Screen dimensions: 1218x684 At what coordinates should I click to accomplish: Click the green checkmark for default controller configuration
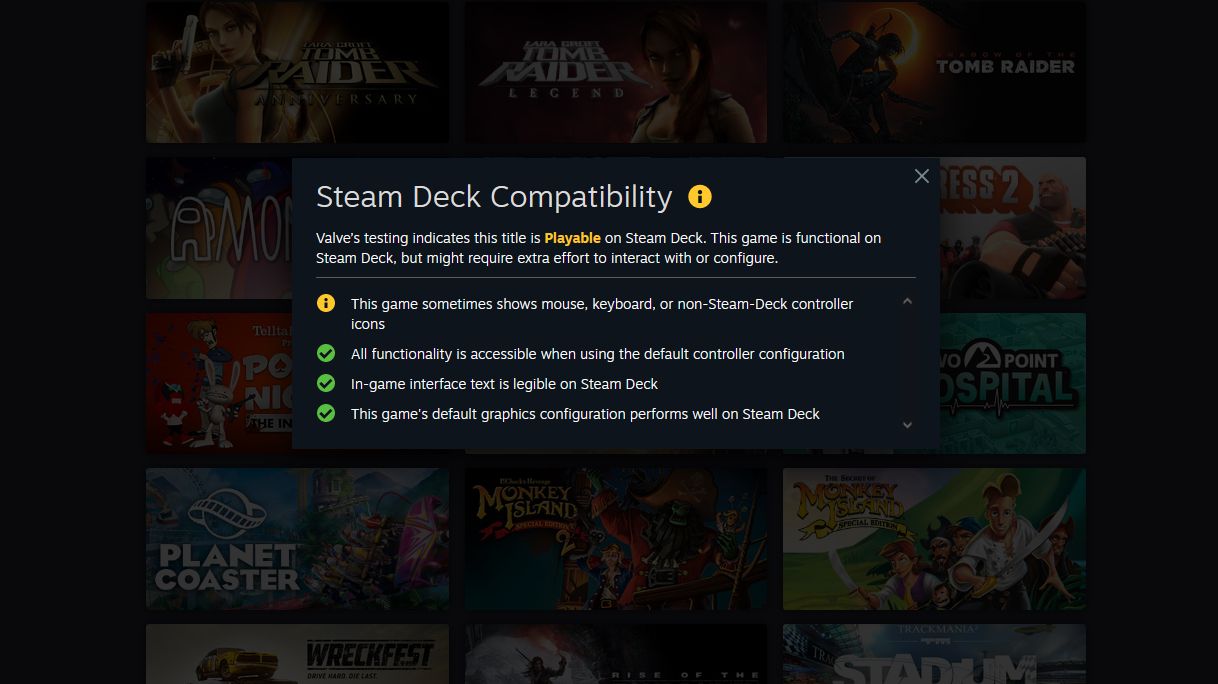click(x=326, y=353)
